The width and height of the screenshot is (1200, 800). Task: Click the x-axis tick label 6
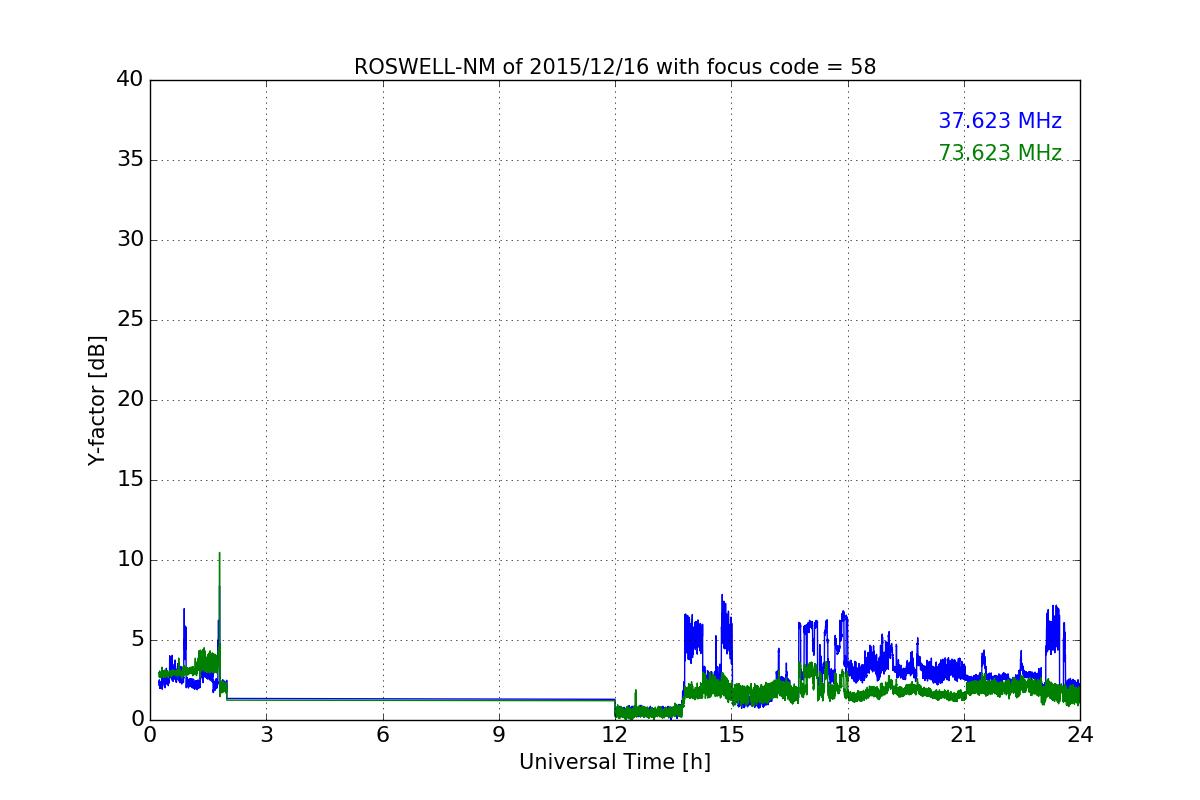(x=382, y=735)
